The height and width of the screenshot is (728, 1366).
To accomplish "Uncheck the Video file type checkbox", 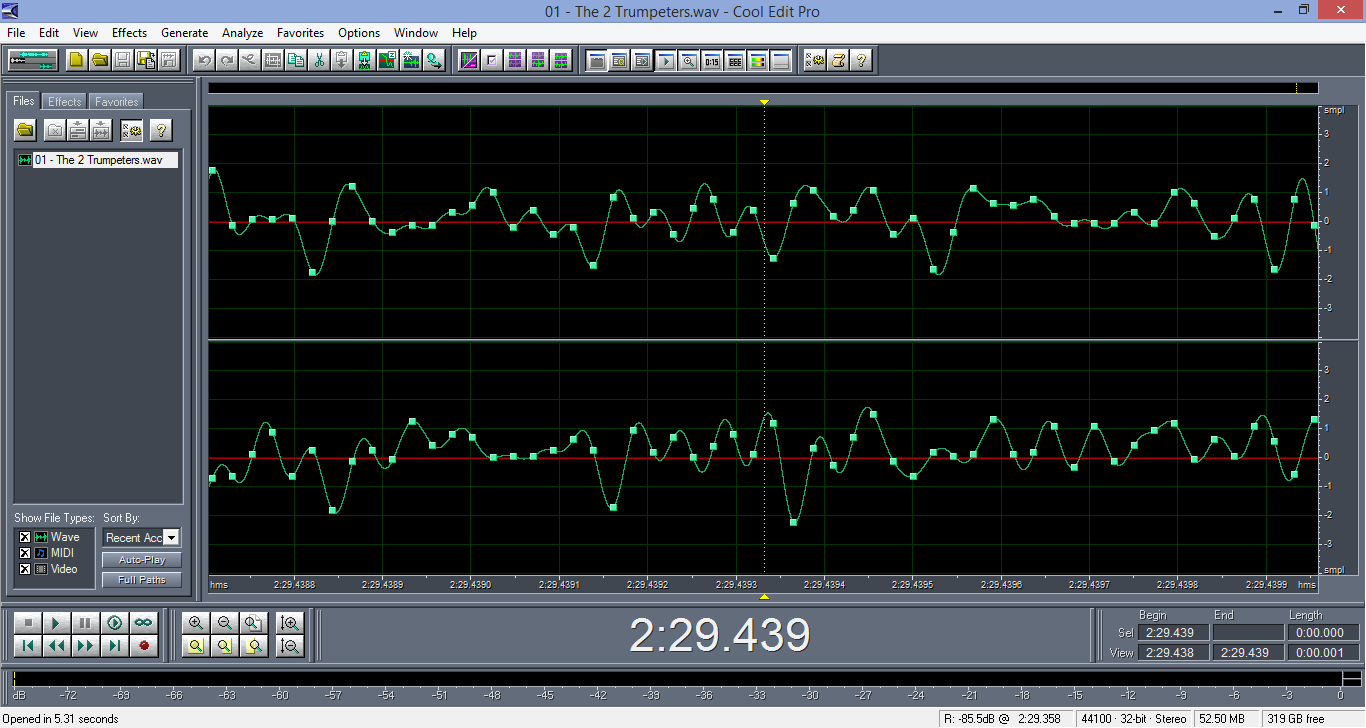I will [25, 569].
